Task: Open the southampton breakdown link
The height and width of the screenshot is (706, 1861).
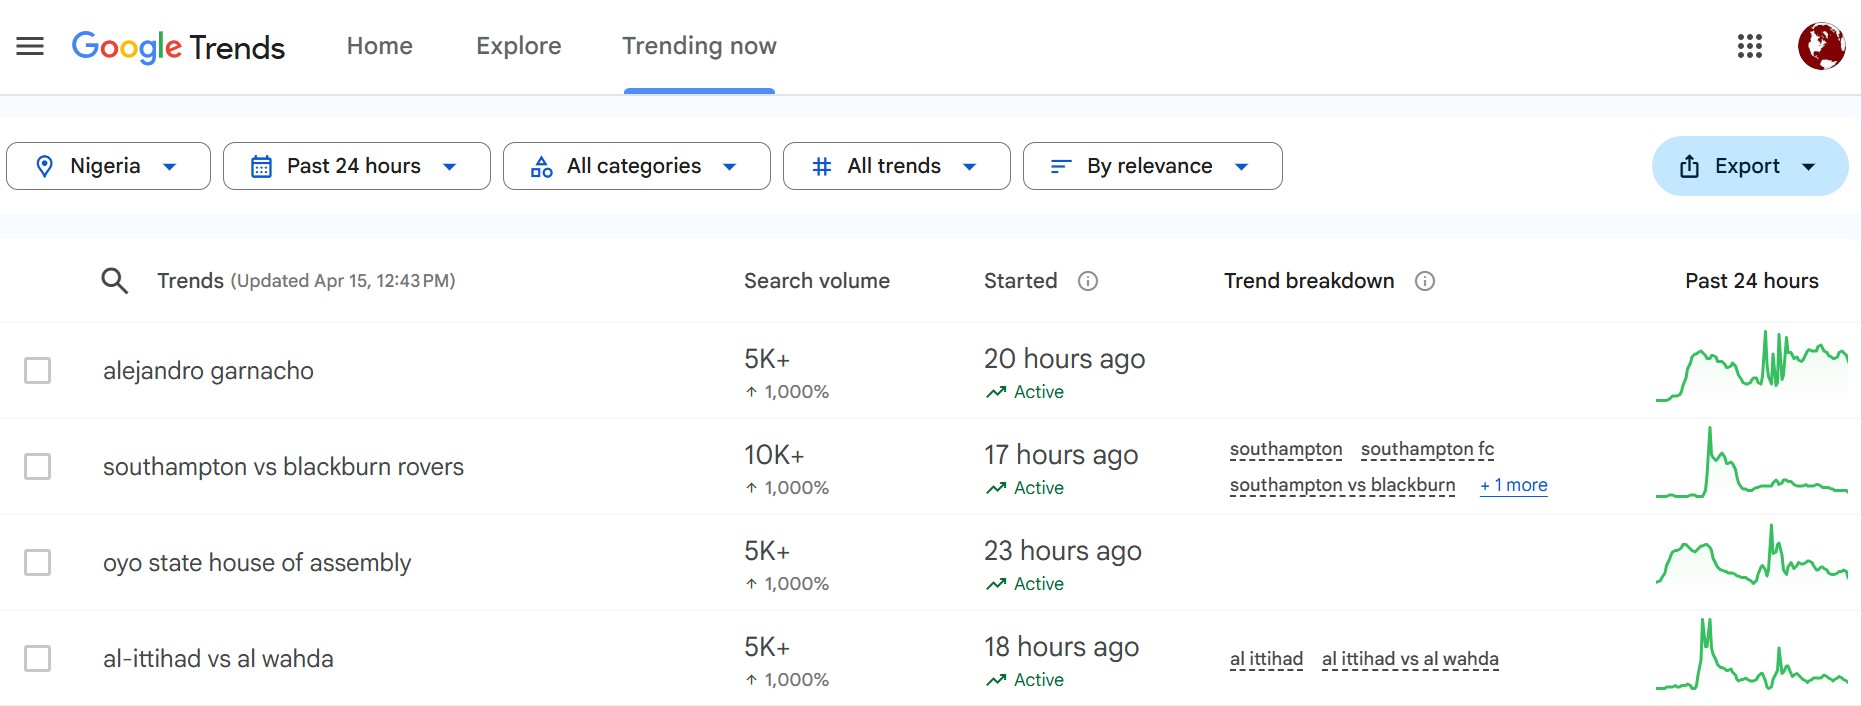Action: (1286, 450)
